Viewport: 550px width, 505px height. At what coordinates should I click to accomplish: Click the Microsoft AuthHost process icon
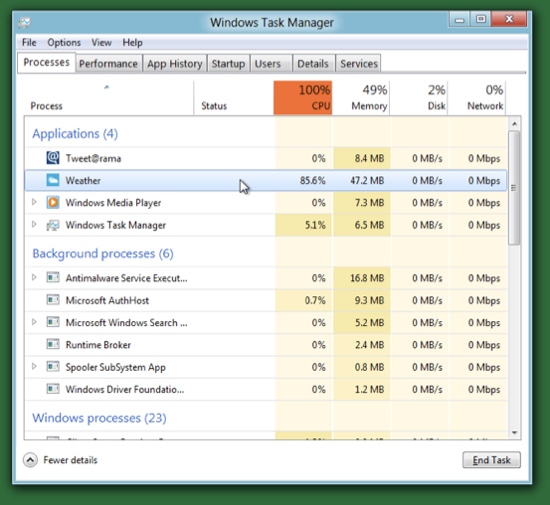click(x=53, y=300)
